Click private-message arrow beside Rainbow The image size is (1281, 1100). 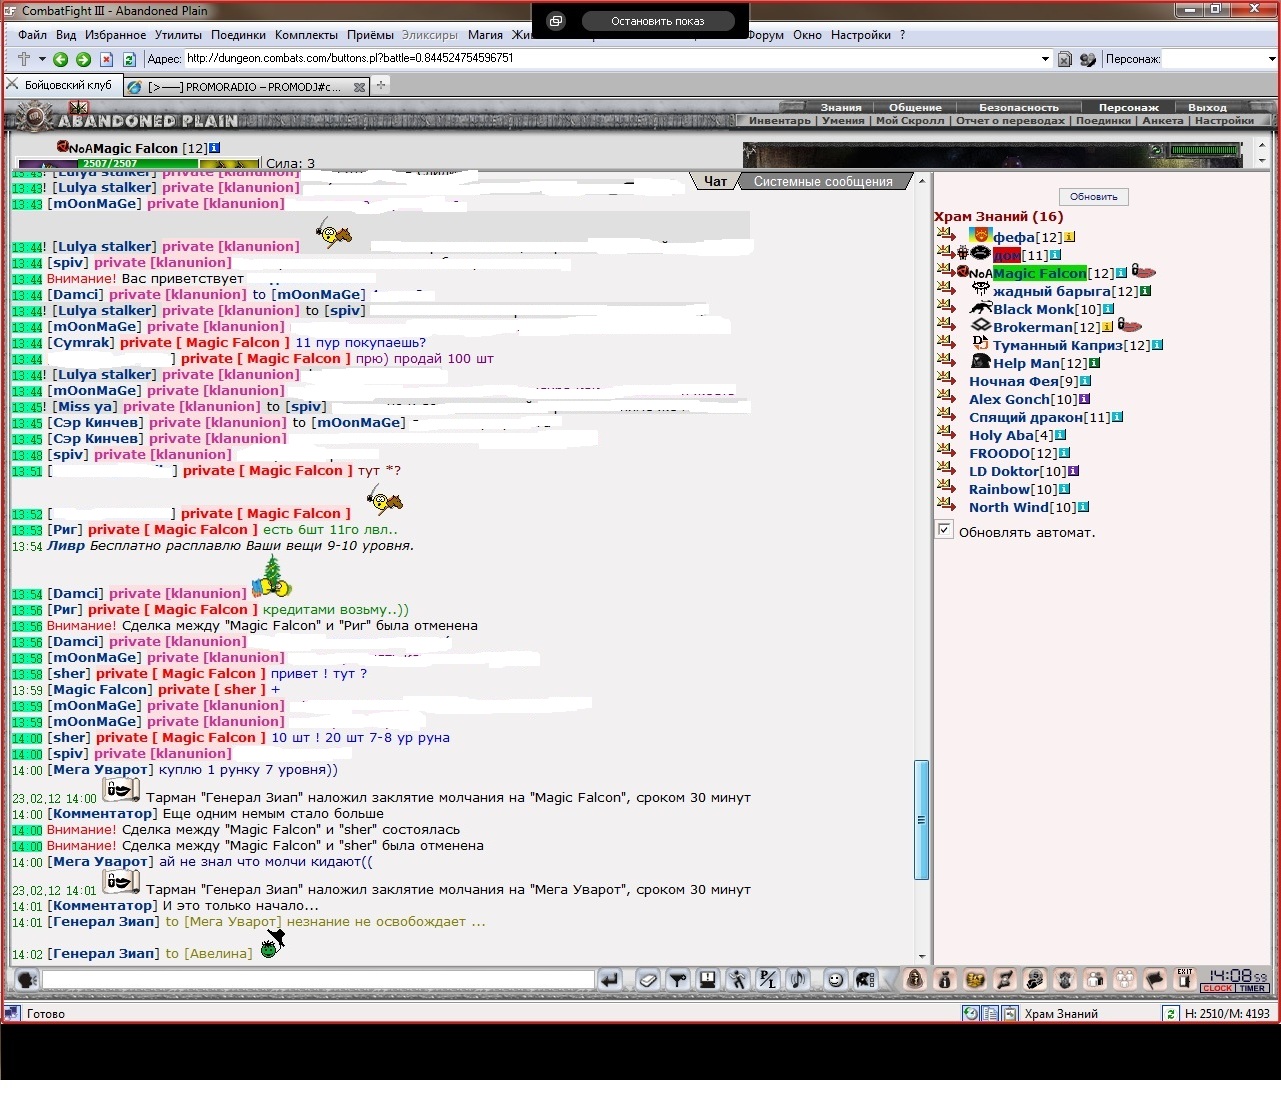[x=946, y=488]
